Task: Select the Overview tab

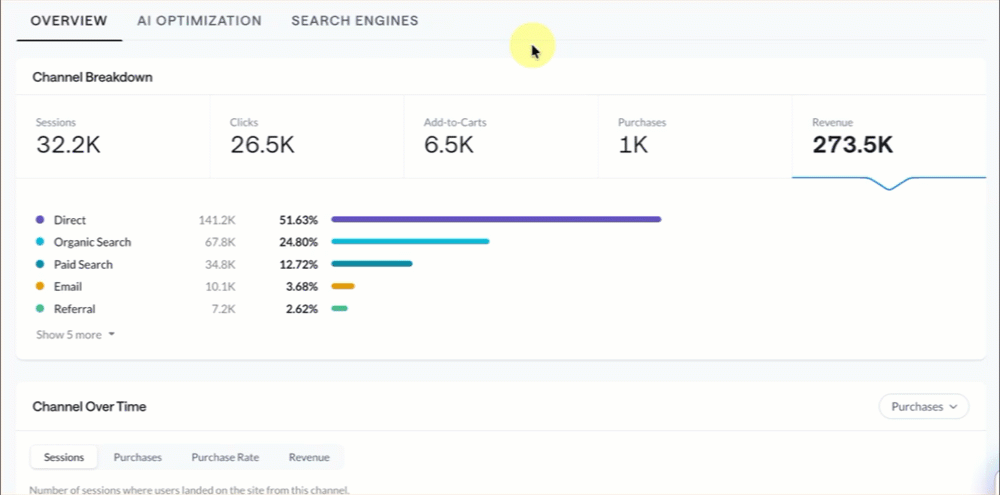Action: (x=69, y=20)
